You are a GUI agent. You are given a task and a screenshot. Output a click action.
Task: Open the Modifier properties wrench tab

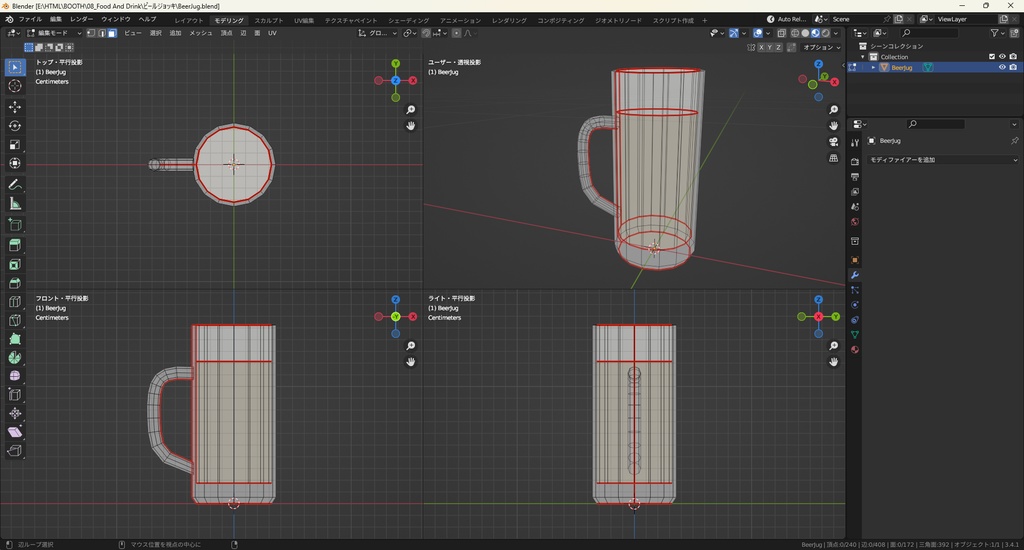(855, 275)
